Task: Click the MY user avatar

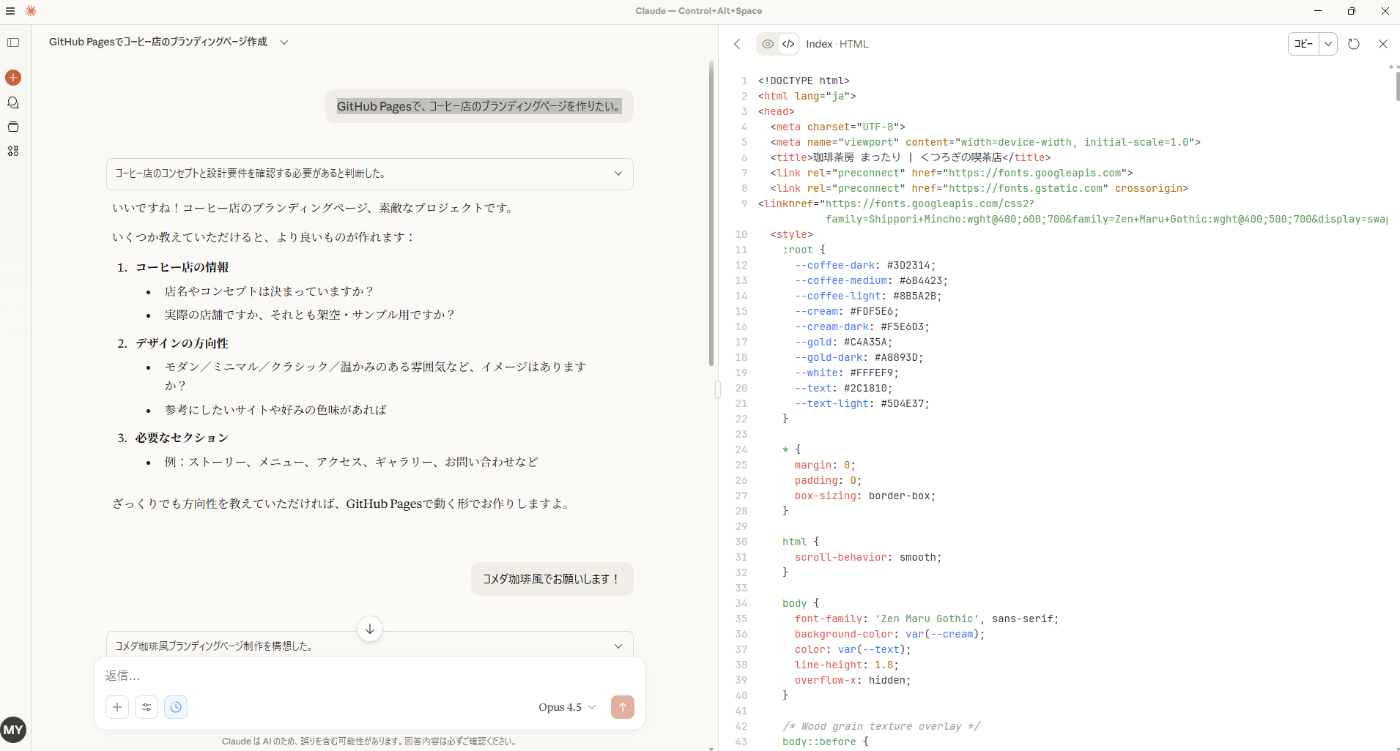Action: pos(13,729)
